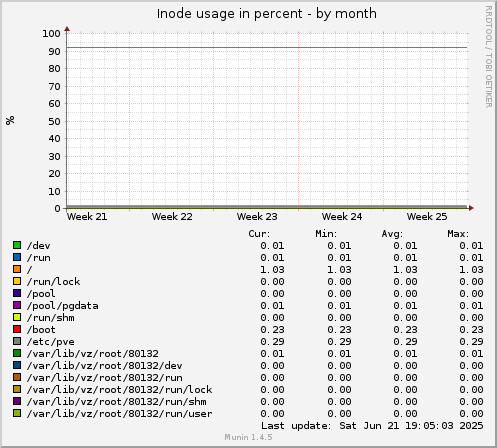Click the Week 25 axis label
Screen dimensions: 497x448
427,217
